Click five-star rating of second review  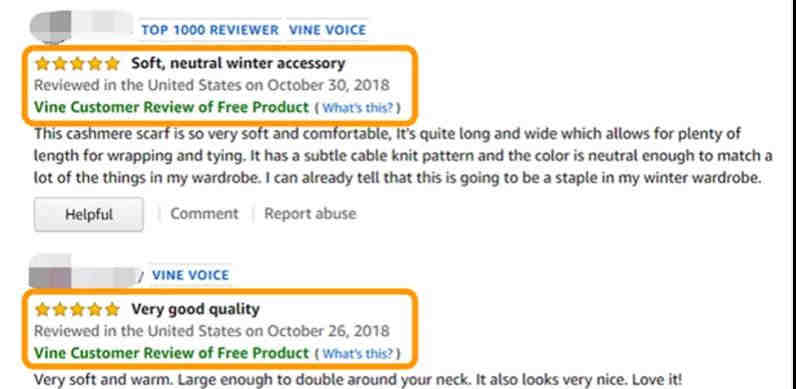pos(77,309)
